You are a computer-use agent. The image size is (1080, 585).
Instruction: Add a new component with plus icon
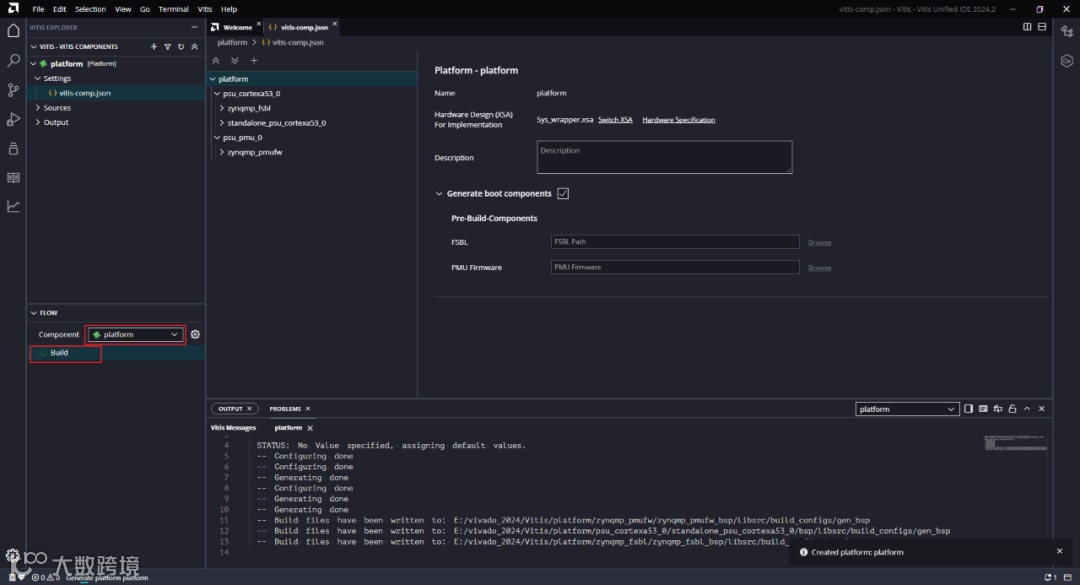pyautogui.click(x=153, y=47)
